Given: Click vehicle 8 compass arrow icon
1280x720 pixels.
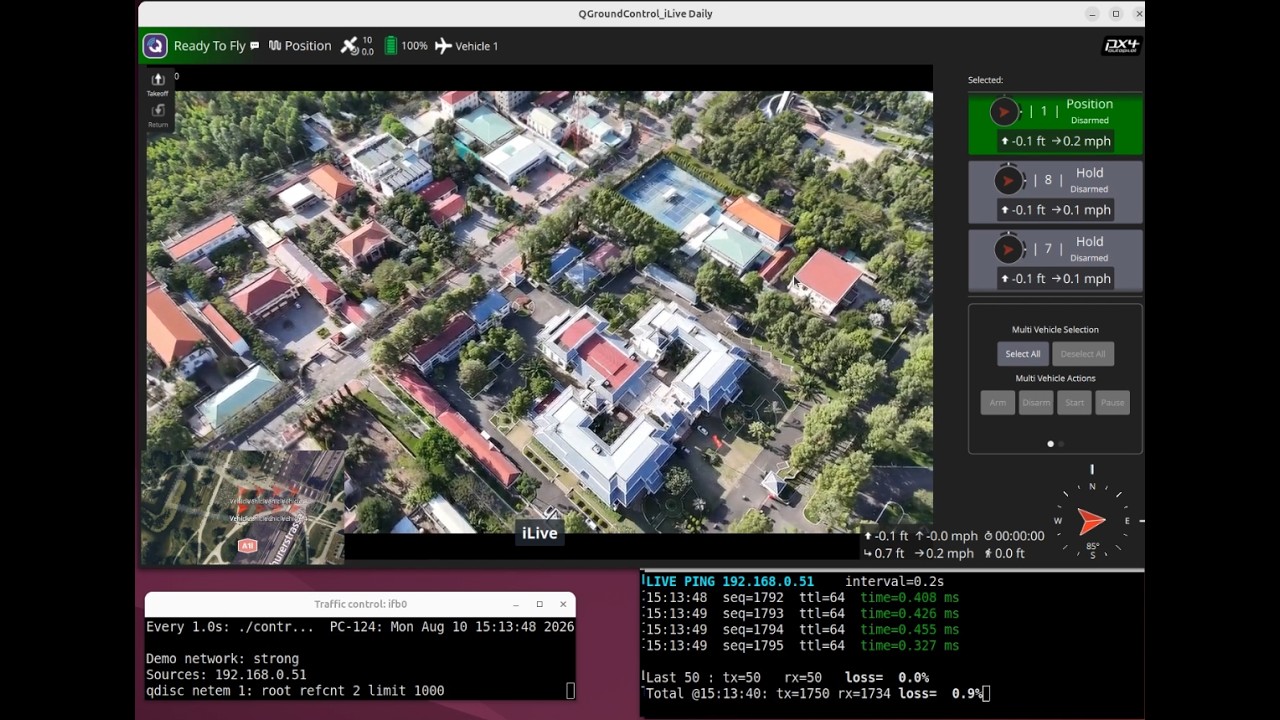Looking at the screenshot, I should 1008,181.
